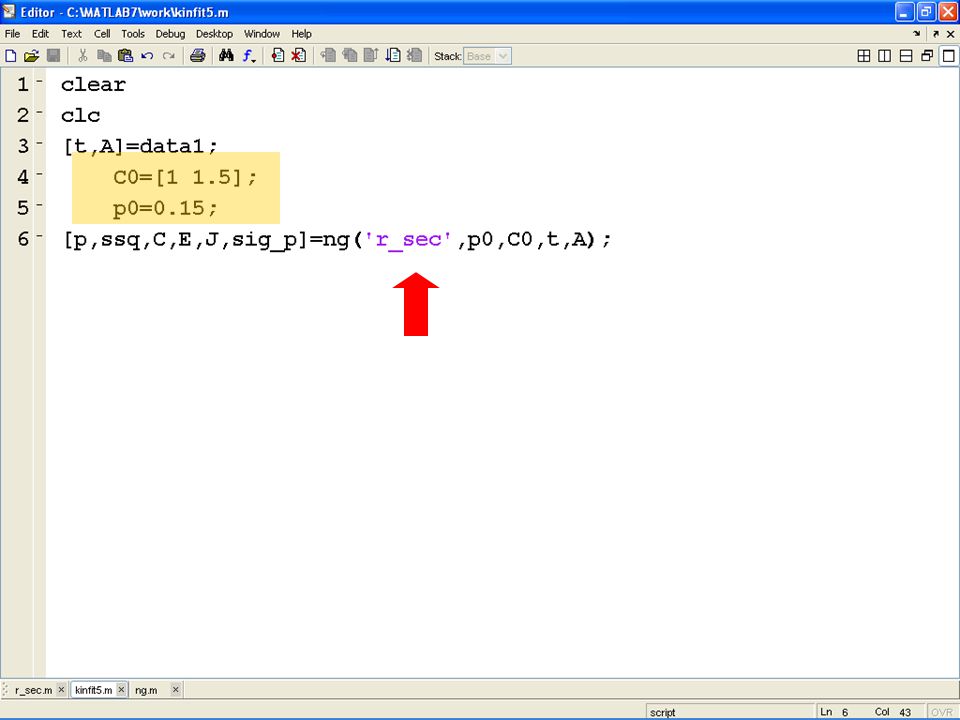960x720 pixels.
Task: Open the File menu
Action: pyautogui.click(x=12, y=34)
